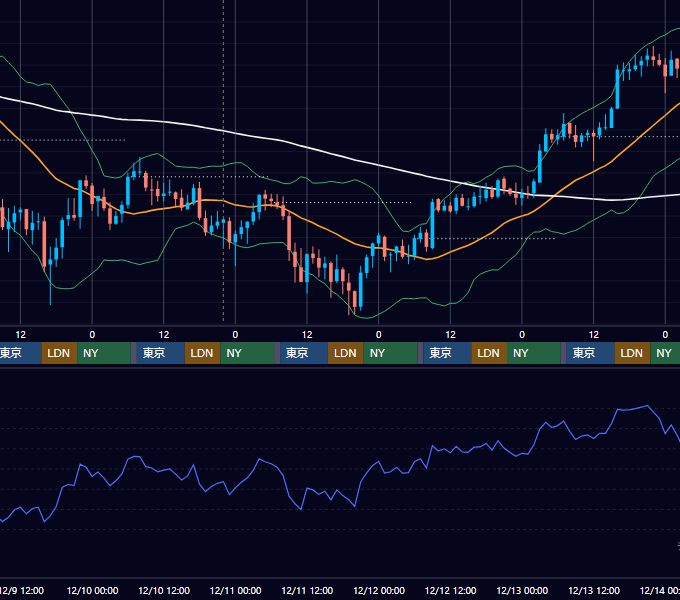Image resolution: width=680 pixels, height=600 pixels.
Task: Select LDN block between 12/12 12:00 and 12/13 00:00
Action: click(489, 353)
